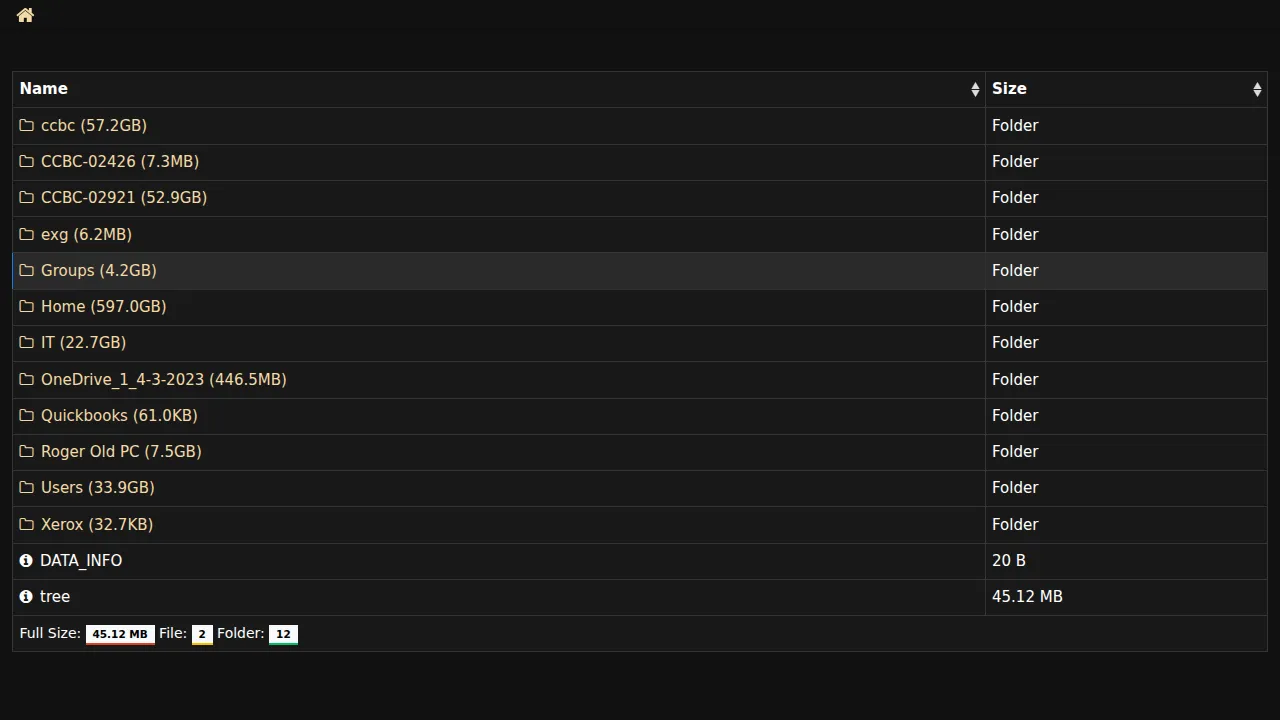Viewport: 1280px width, 720px height.
Task: Click the folder icon beside IT
Action: 27,343
